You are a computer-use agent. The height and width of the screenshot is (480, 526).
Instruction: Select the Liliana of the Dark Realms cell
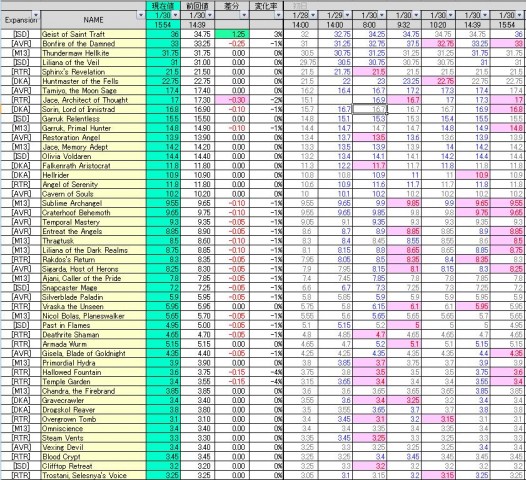(x=93, y=250)
